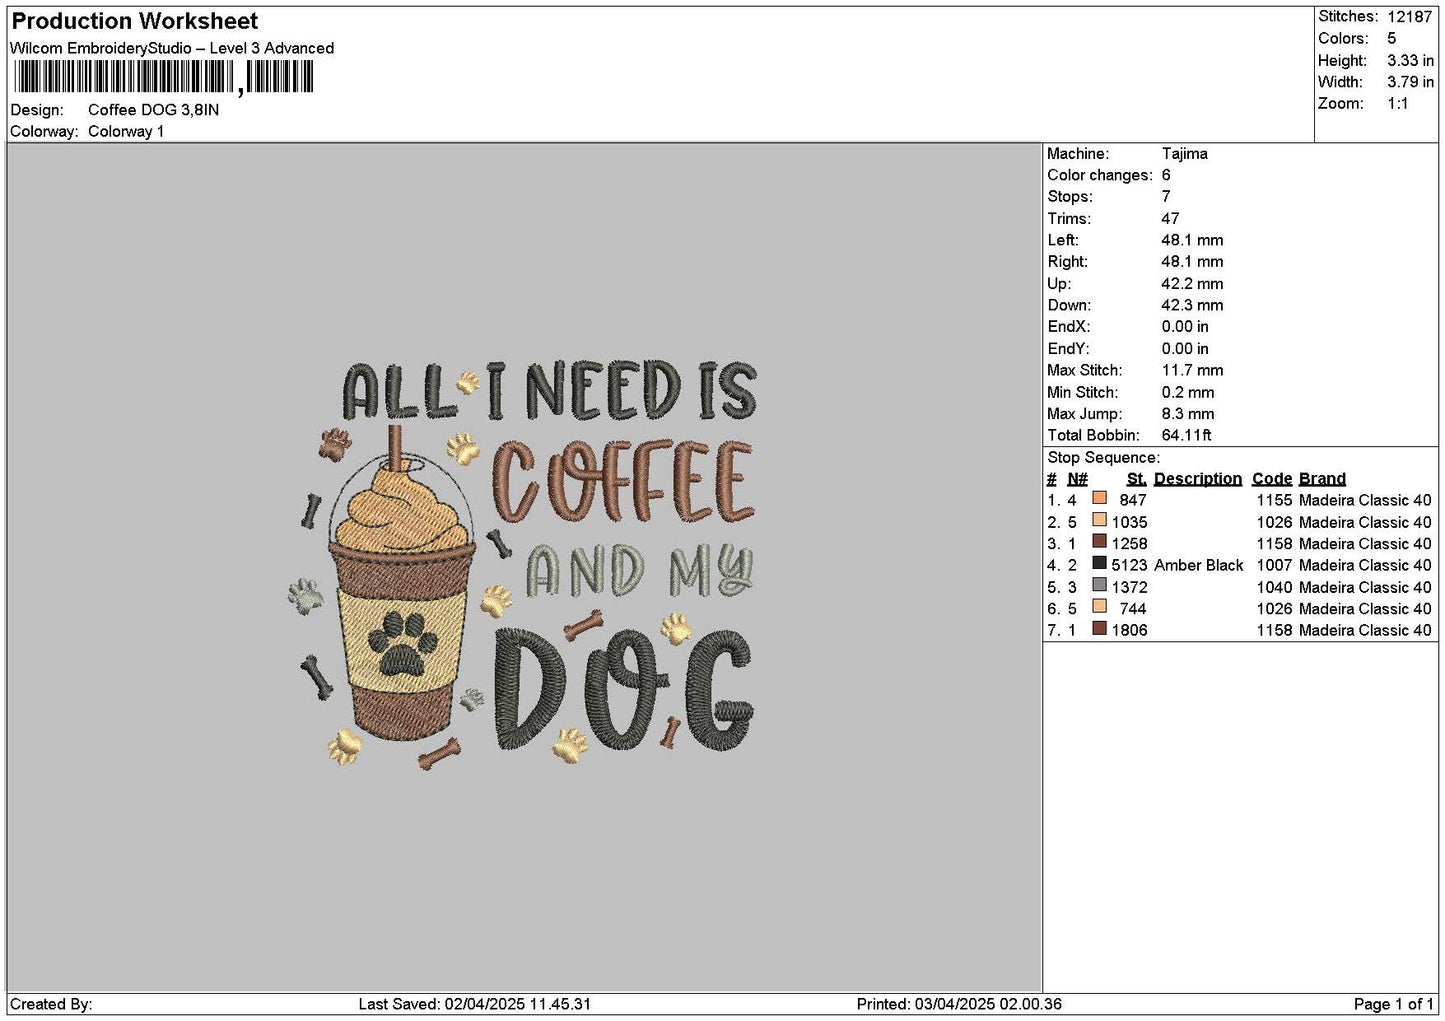Click the Stitches value 12187
The width and height of the screenshot is (1445, 1021).
point(1409,17)
